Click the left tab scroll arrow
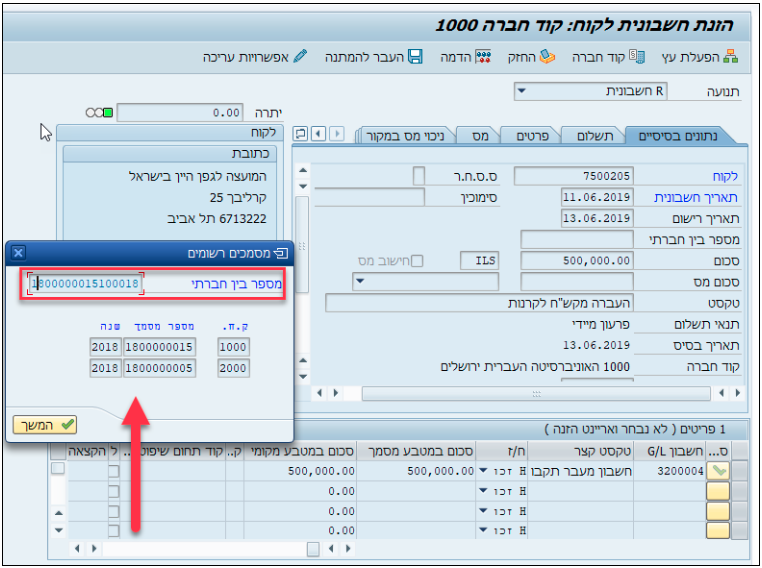Screen dimensions: 762x568 coord(318,133)
